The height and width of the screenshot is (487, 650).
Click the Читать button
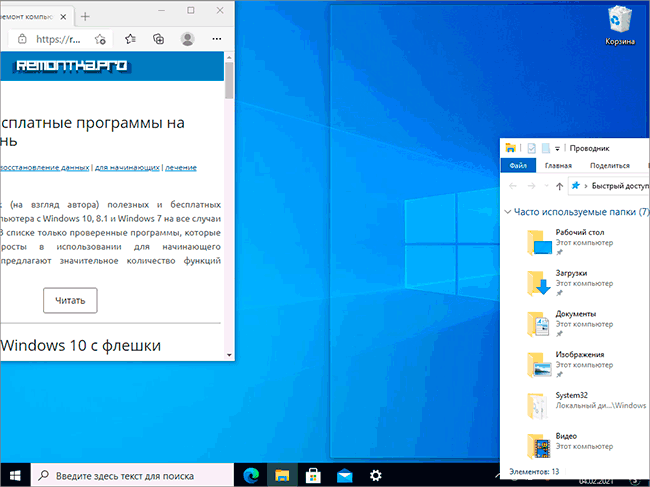70,300
